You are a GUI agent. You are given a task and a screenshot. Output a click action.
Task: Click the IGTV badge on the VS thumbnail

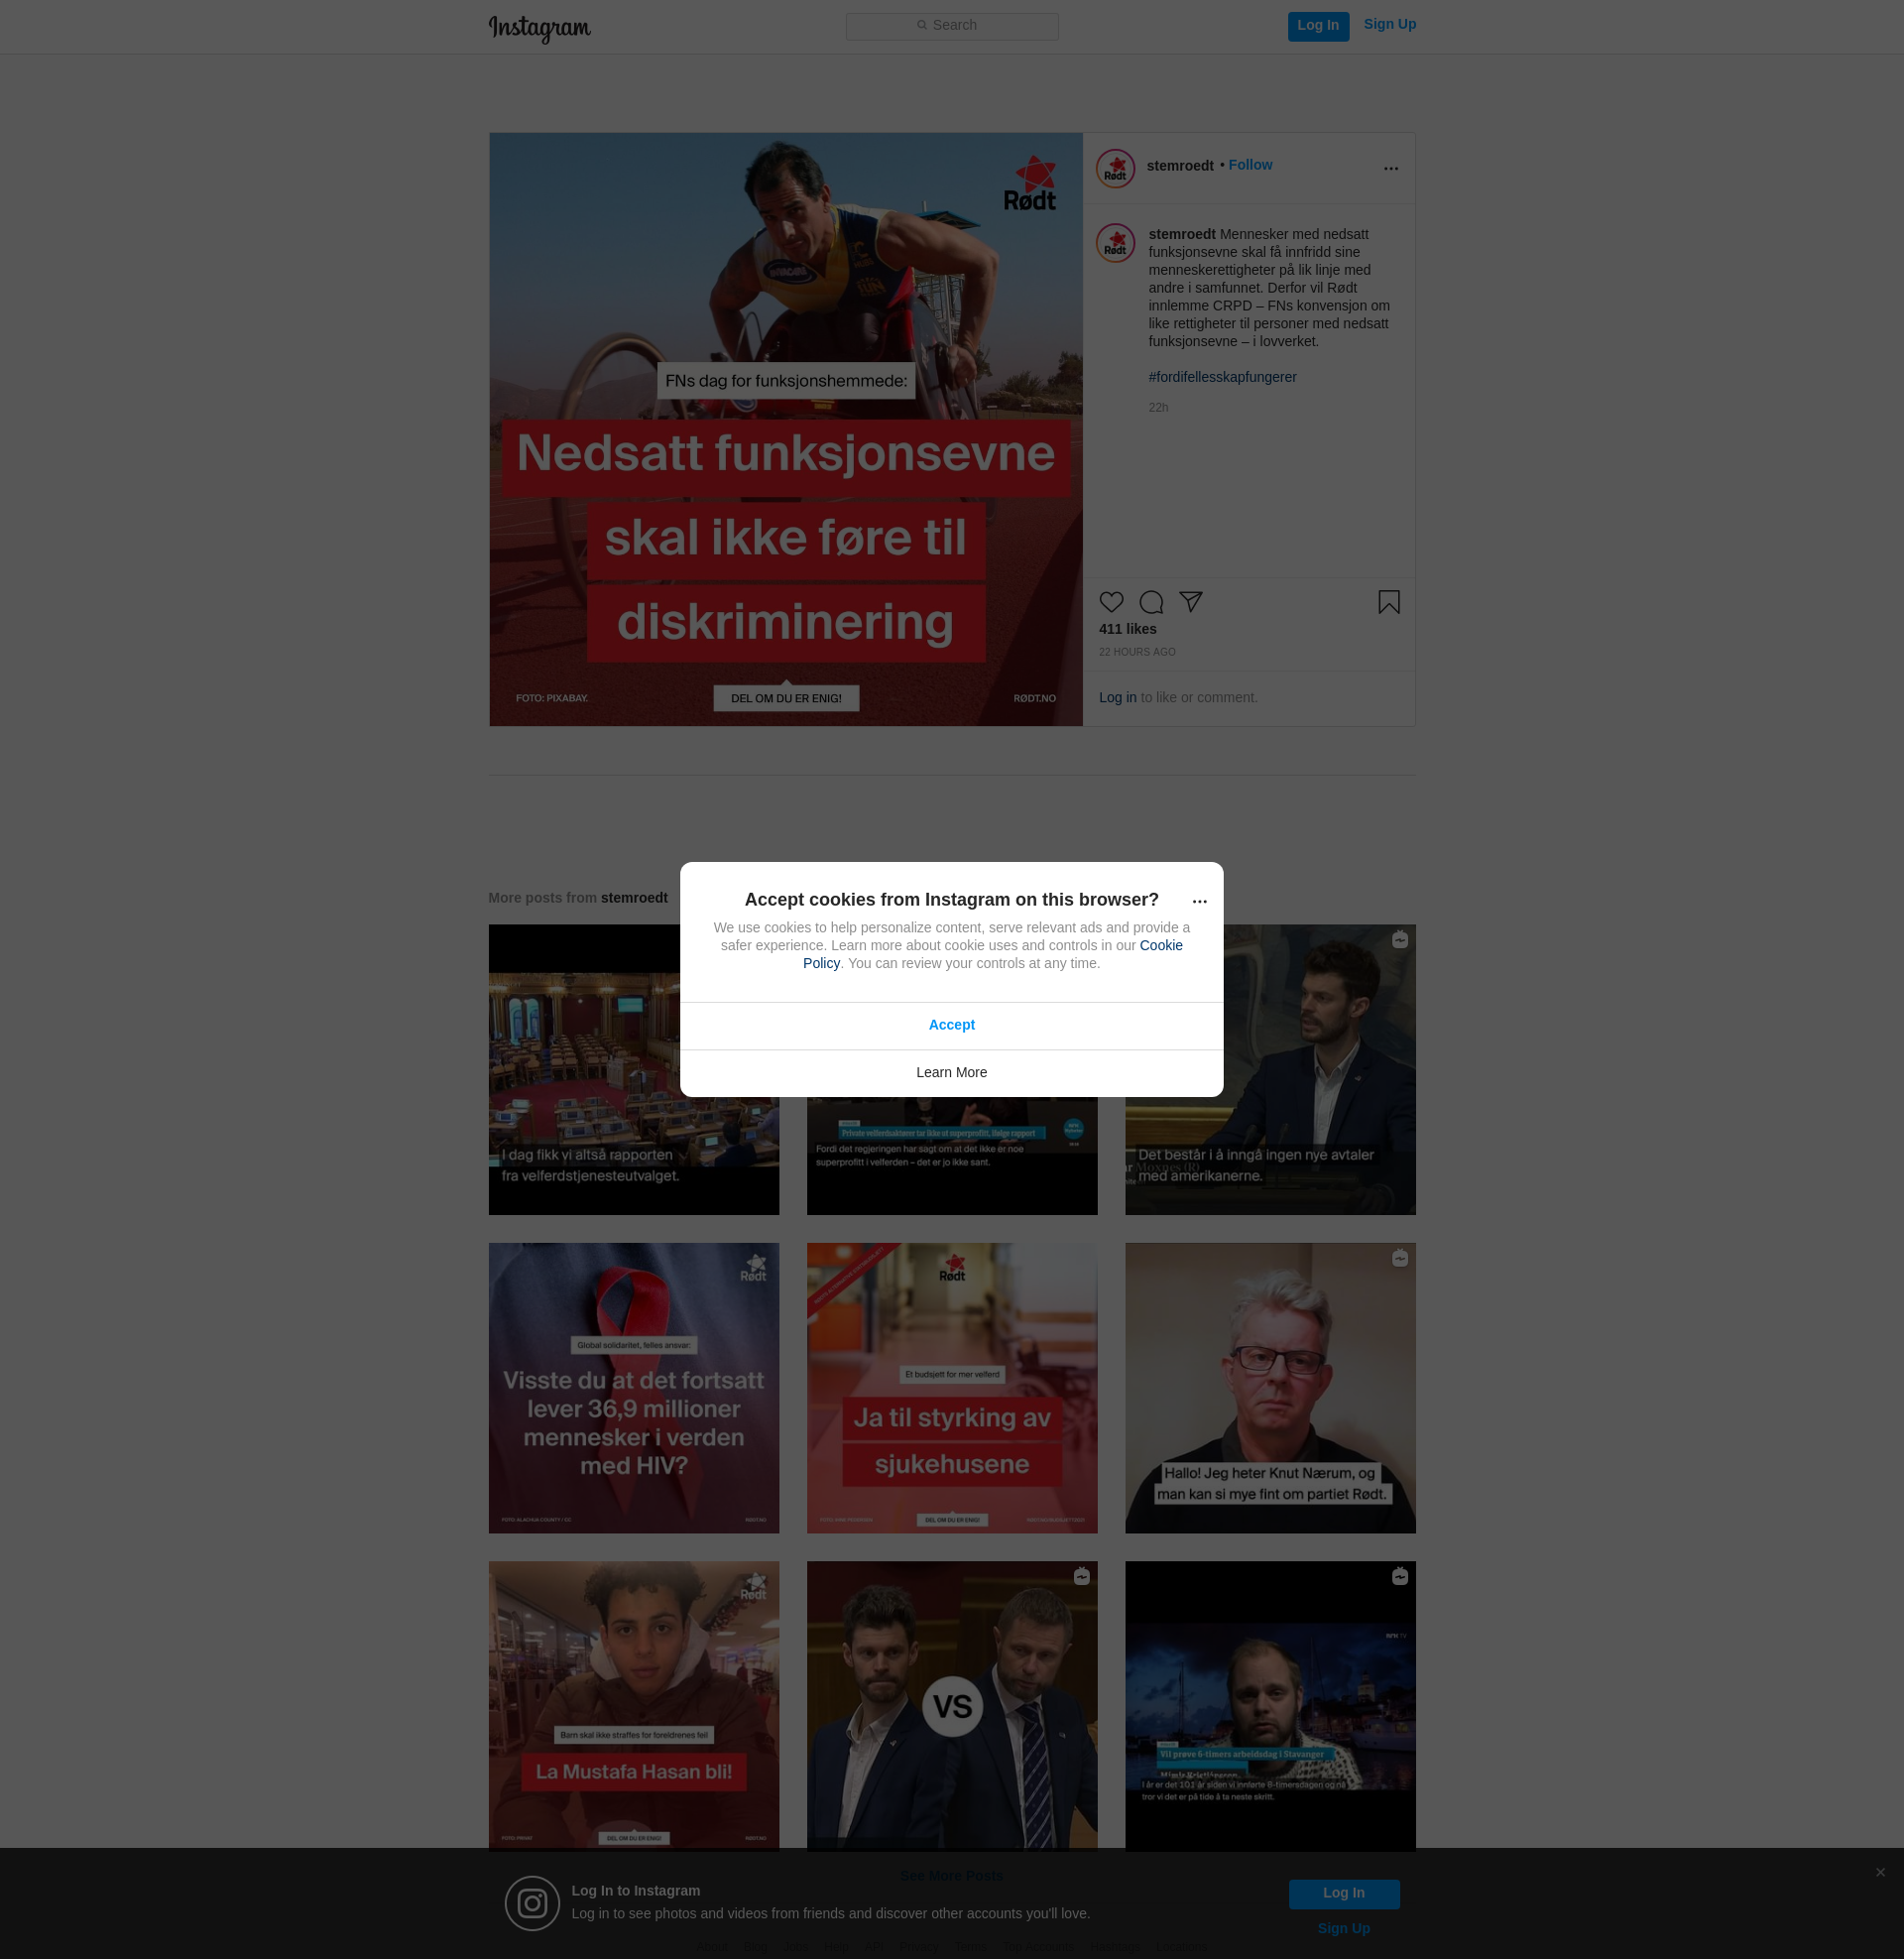pos(1082,1577)
